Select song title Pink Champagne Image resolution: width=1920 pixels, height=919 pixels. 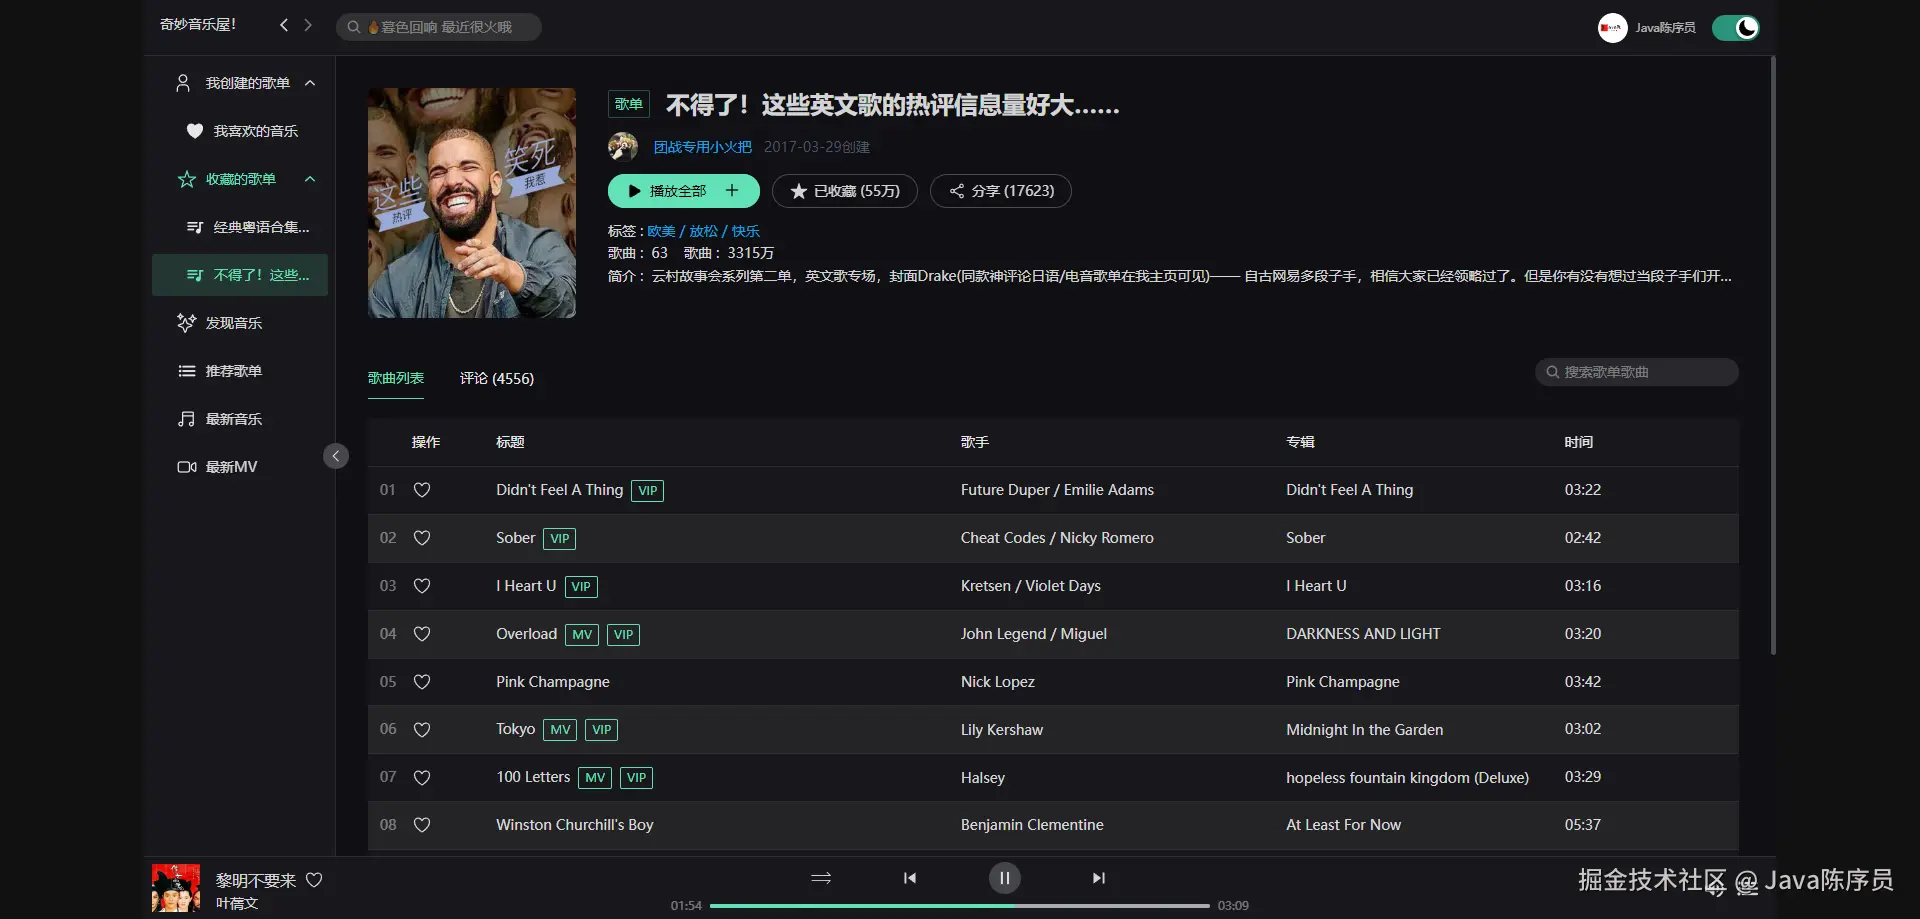(x=553, y=682)
